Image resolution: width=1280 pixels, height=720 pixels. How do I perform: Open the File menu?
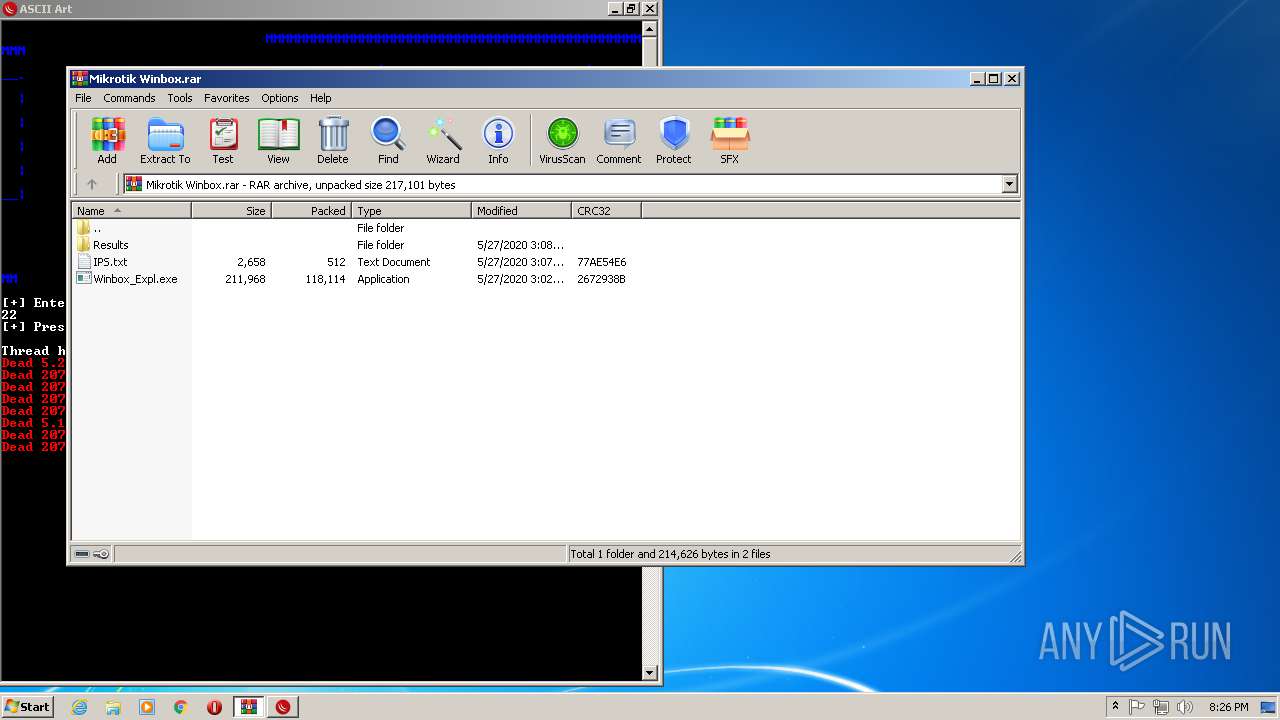pos(83,98)
